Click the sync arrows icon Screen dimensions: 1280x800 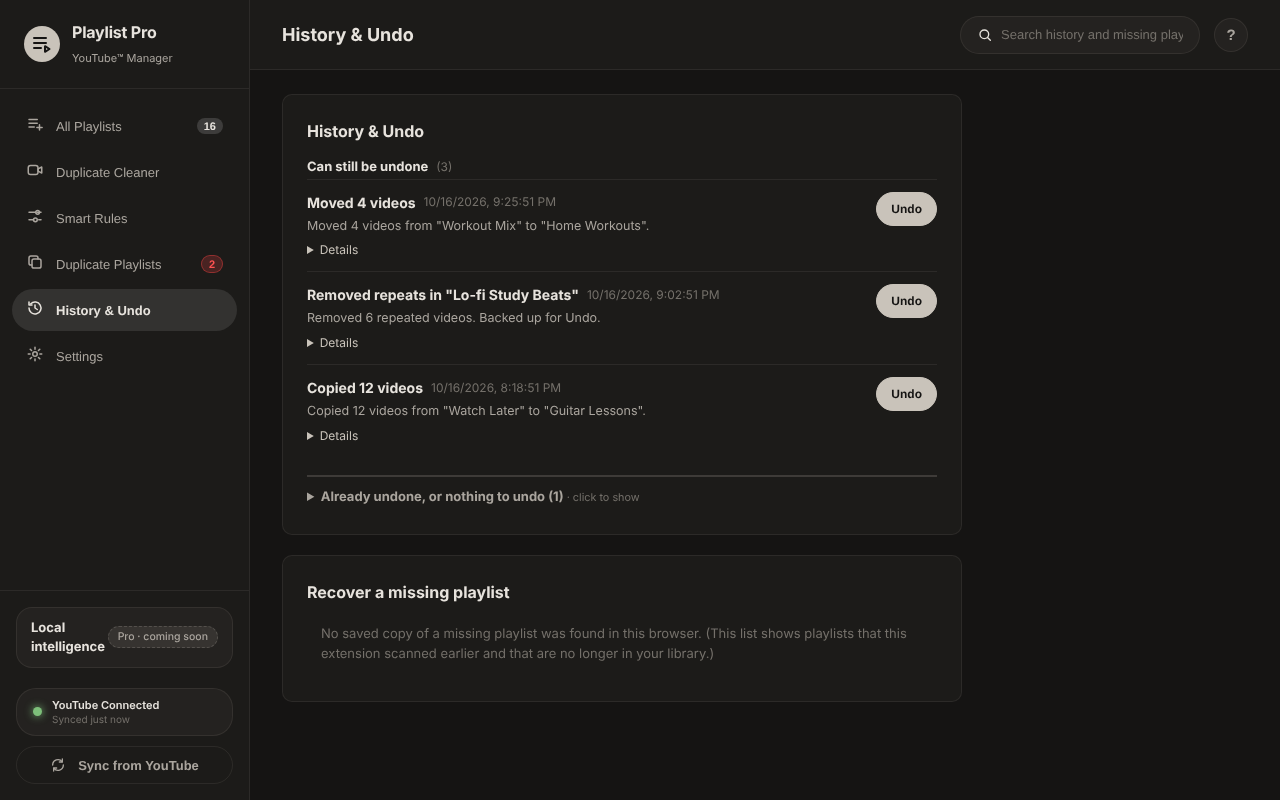click(58, 765)
